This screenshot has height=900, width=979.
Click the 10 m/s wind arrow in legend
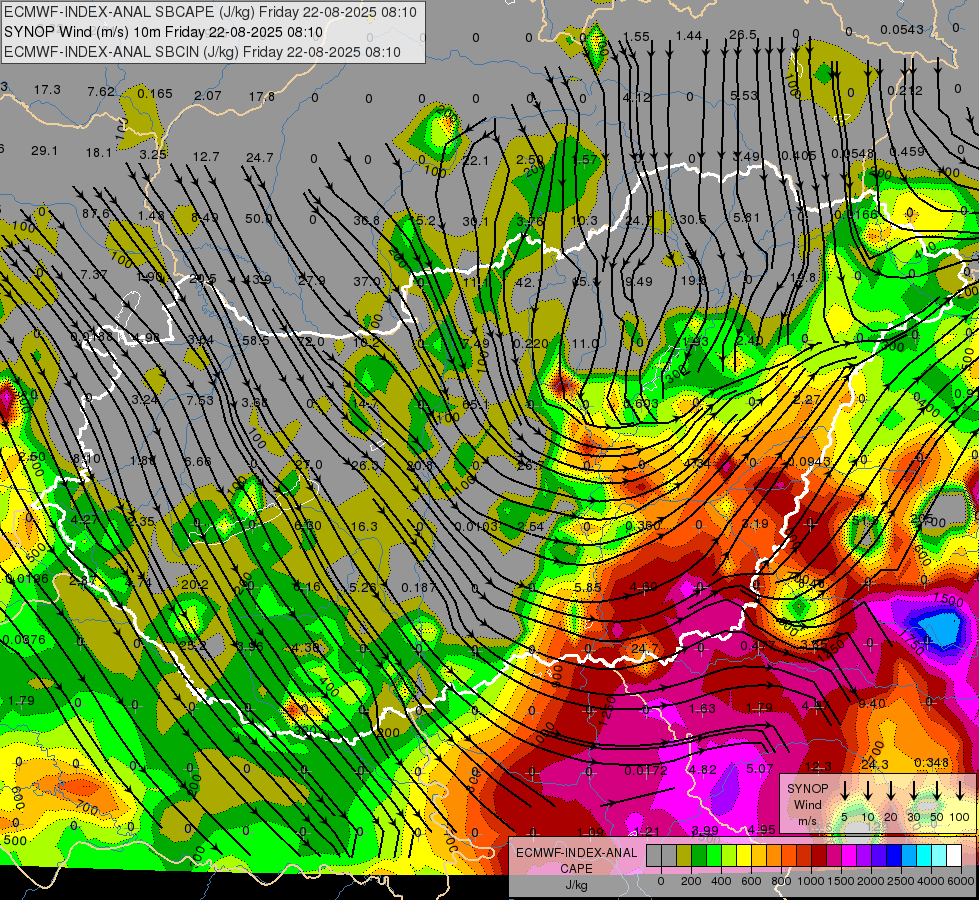click(867, 790)
